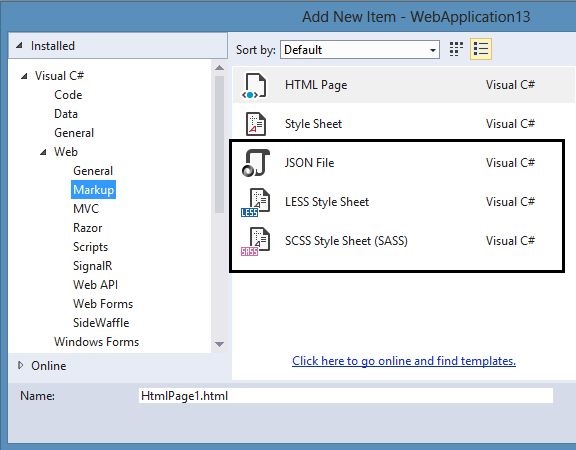The height and width of the screenshot is (450, 576).
Task: Click Visual C# in Style Sheet row
Action: (x=510, y=124)
